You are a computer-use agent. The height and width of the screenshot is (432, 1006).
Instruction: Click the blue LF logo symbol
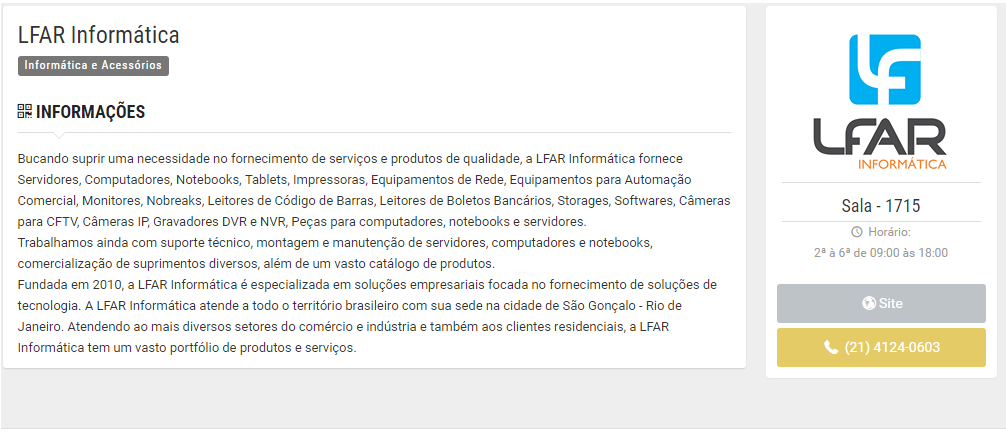point(885,69)
